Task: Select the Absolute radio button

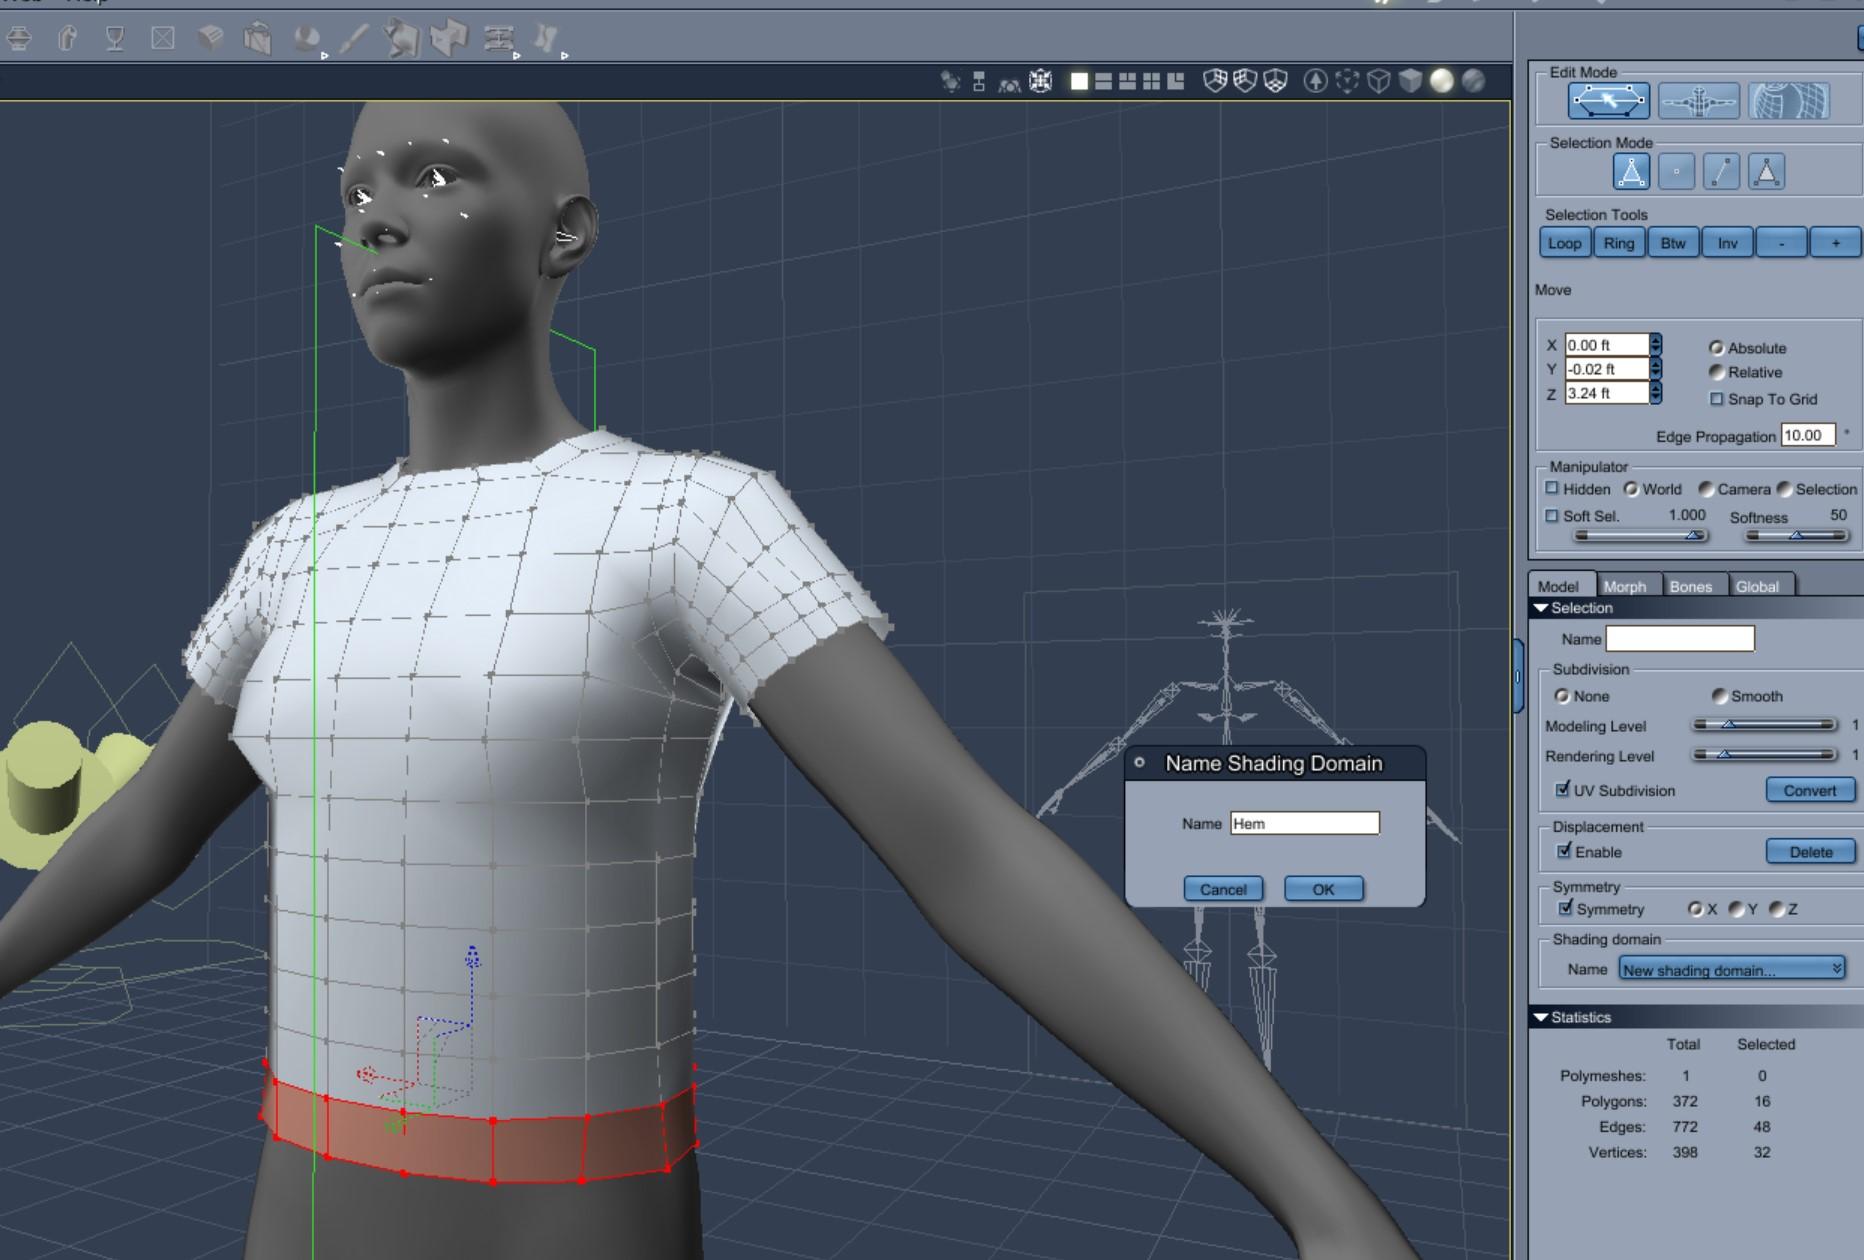Action: click(x=1716, y=348)
